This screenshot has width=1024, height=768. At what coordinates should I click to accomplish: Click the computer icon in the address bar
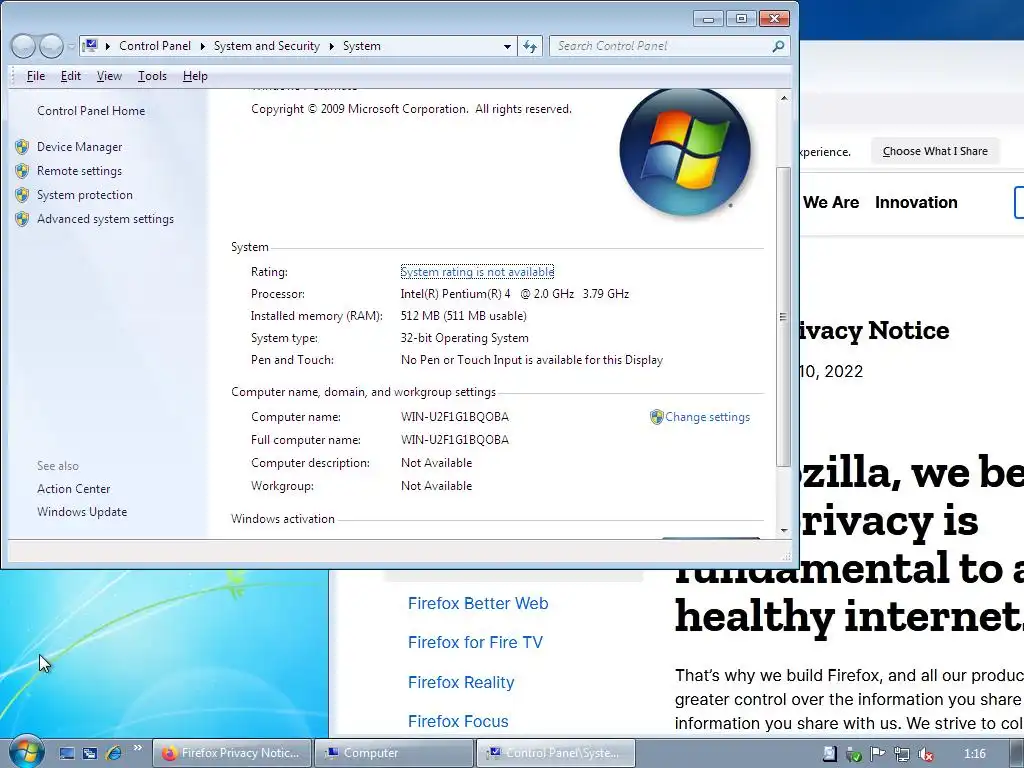pyautogui.click(x=91, y=46)
